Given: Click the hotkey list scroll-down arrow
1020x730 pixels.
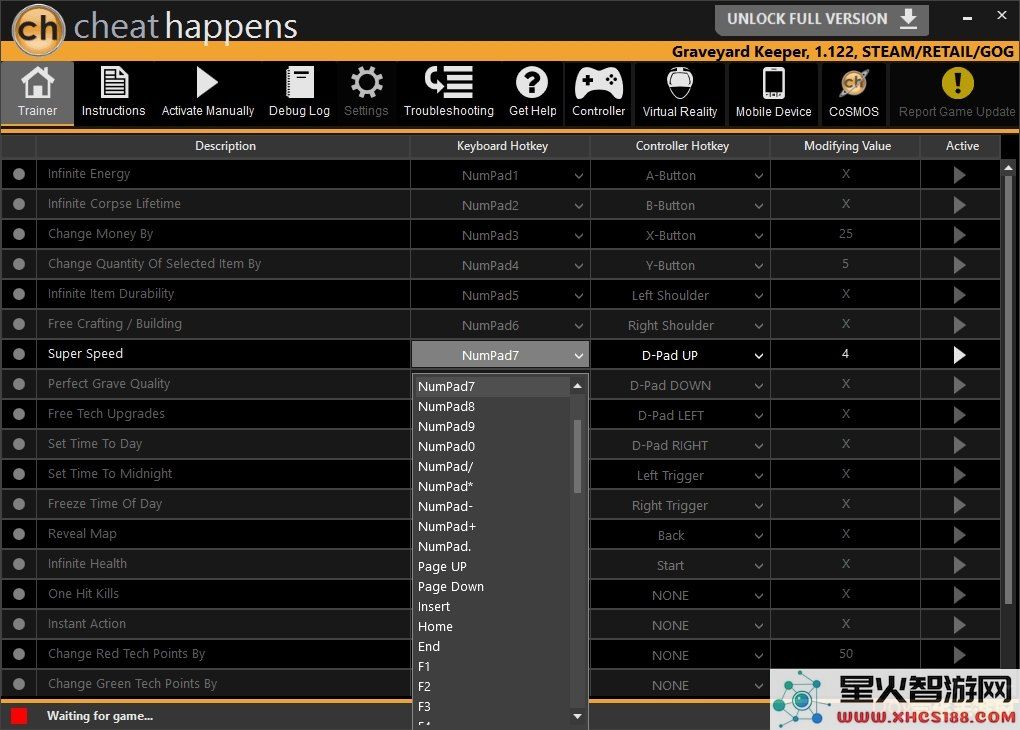Looking at the screenshot, I should click(578, 716).
